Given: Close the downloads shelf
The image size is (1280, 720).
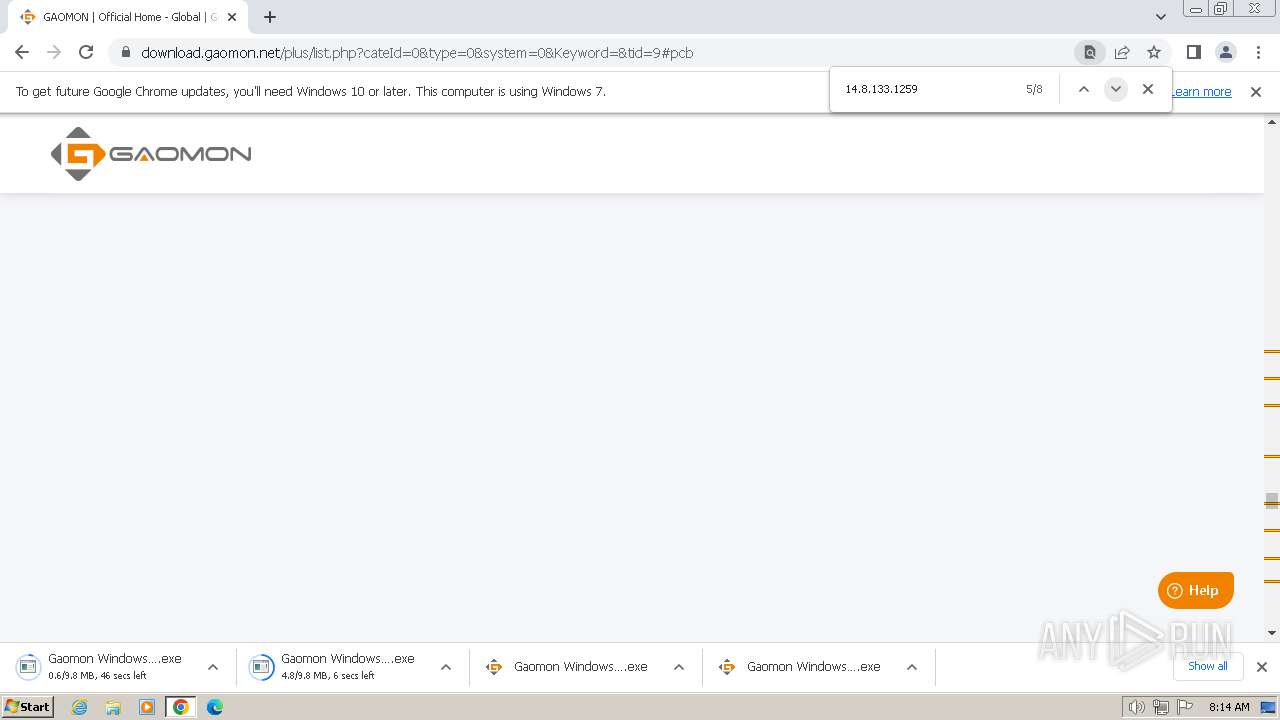Looking at the screenshot, I should pos(1262,667).
